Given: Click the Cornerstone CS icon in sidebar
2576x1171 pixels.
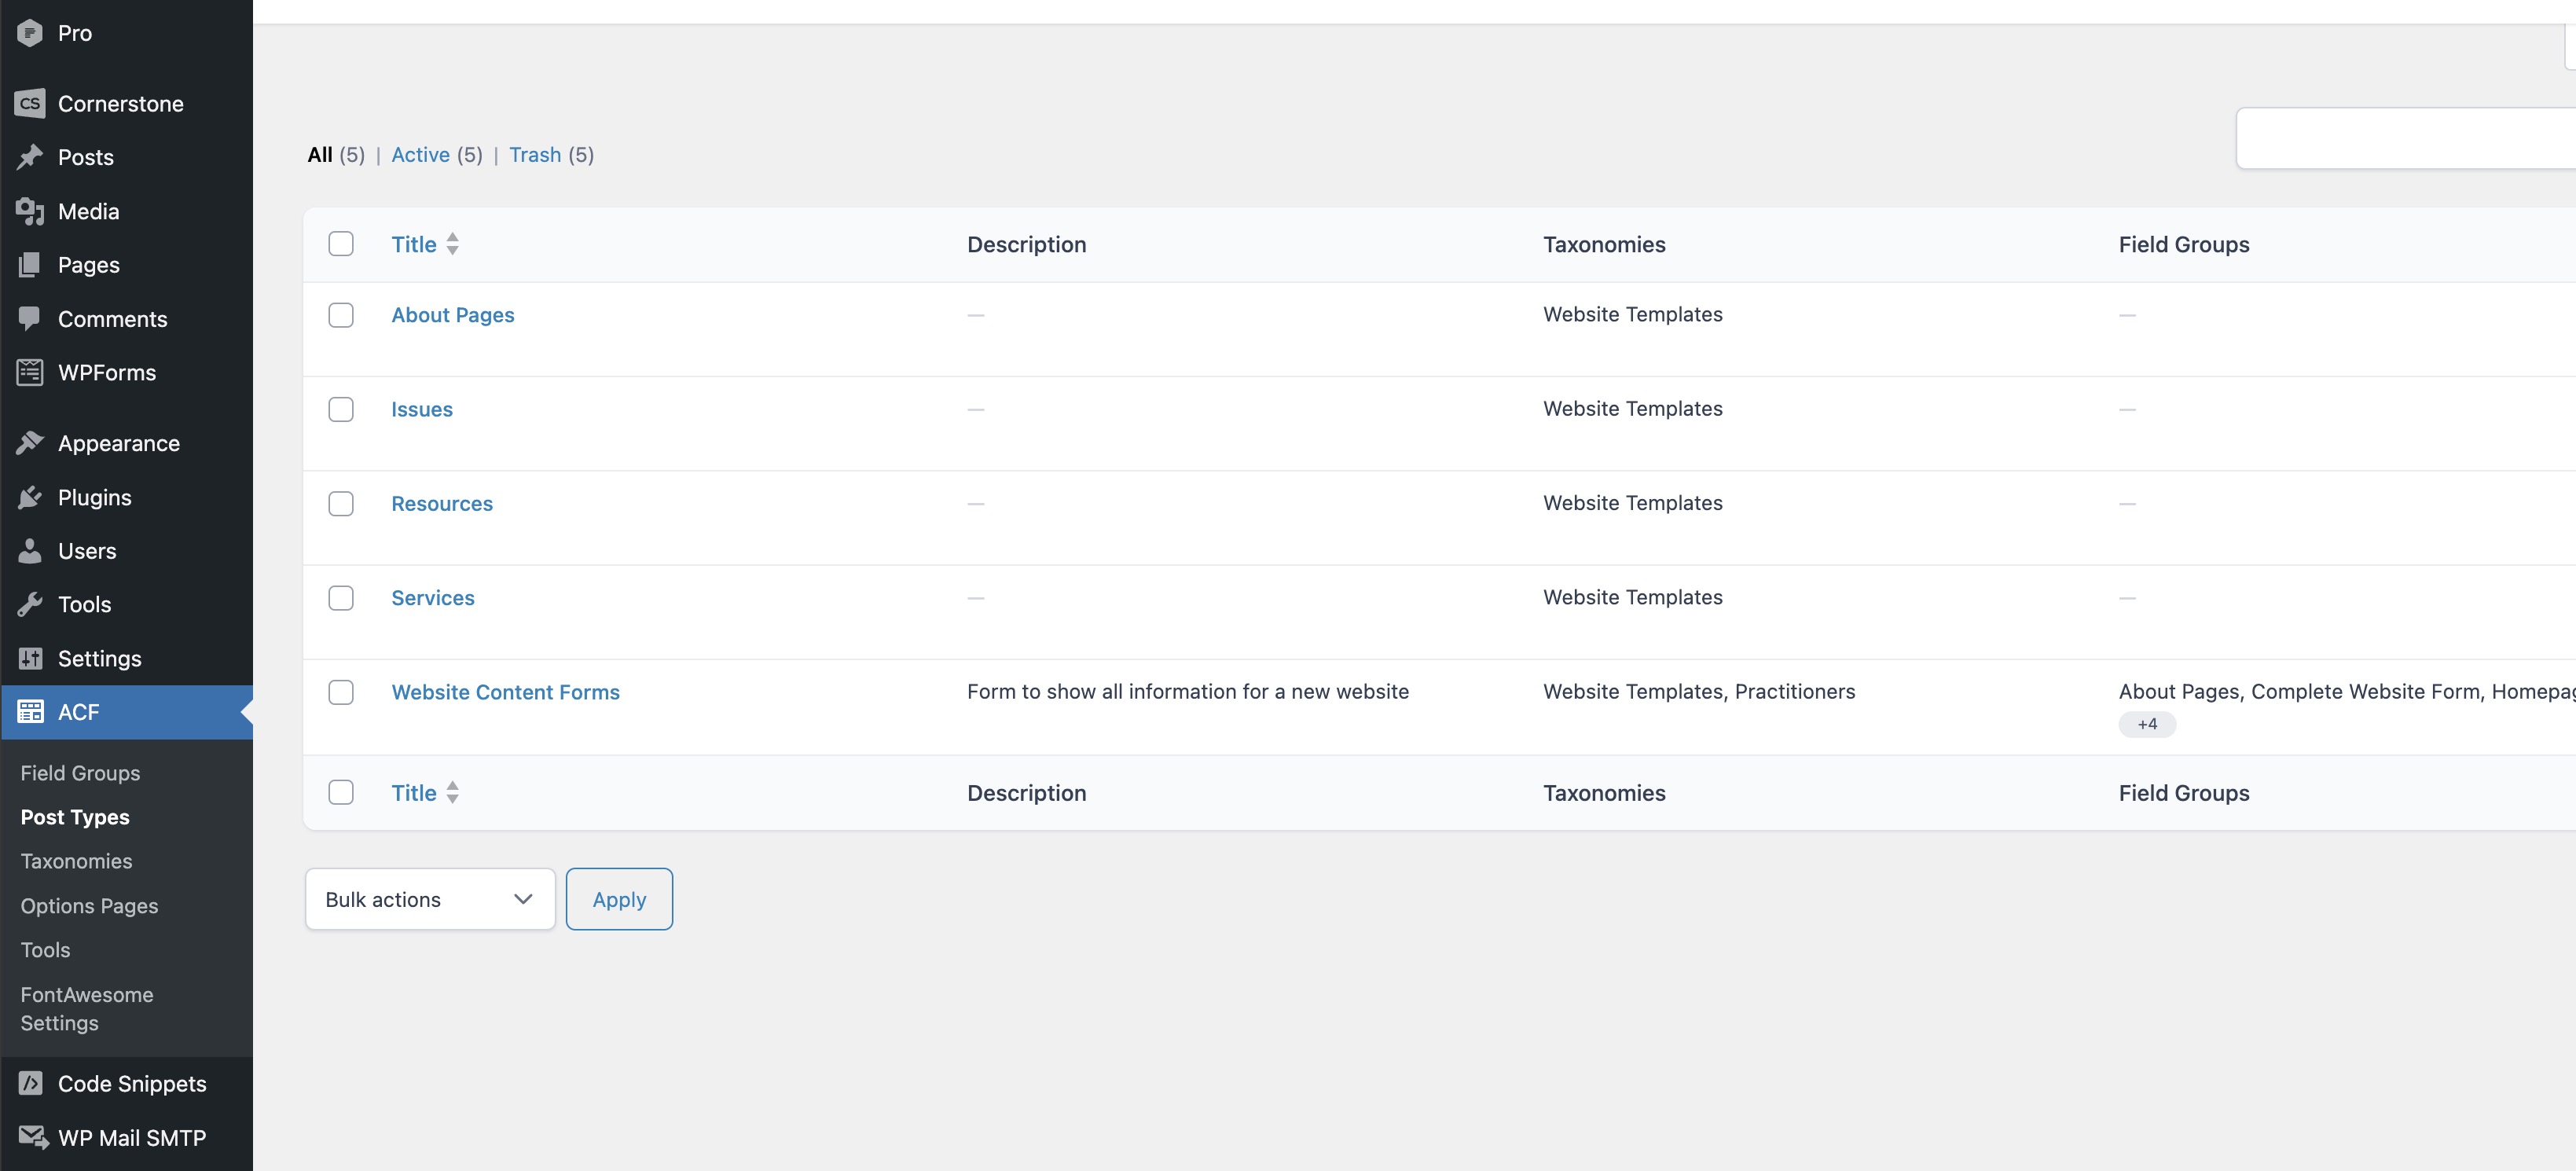Looking at the screenshot, I should coord(30,103).
